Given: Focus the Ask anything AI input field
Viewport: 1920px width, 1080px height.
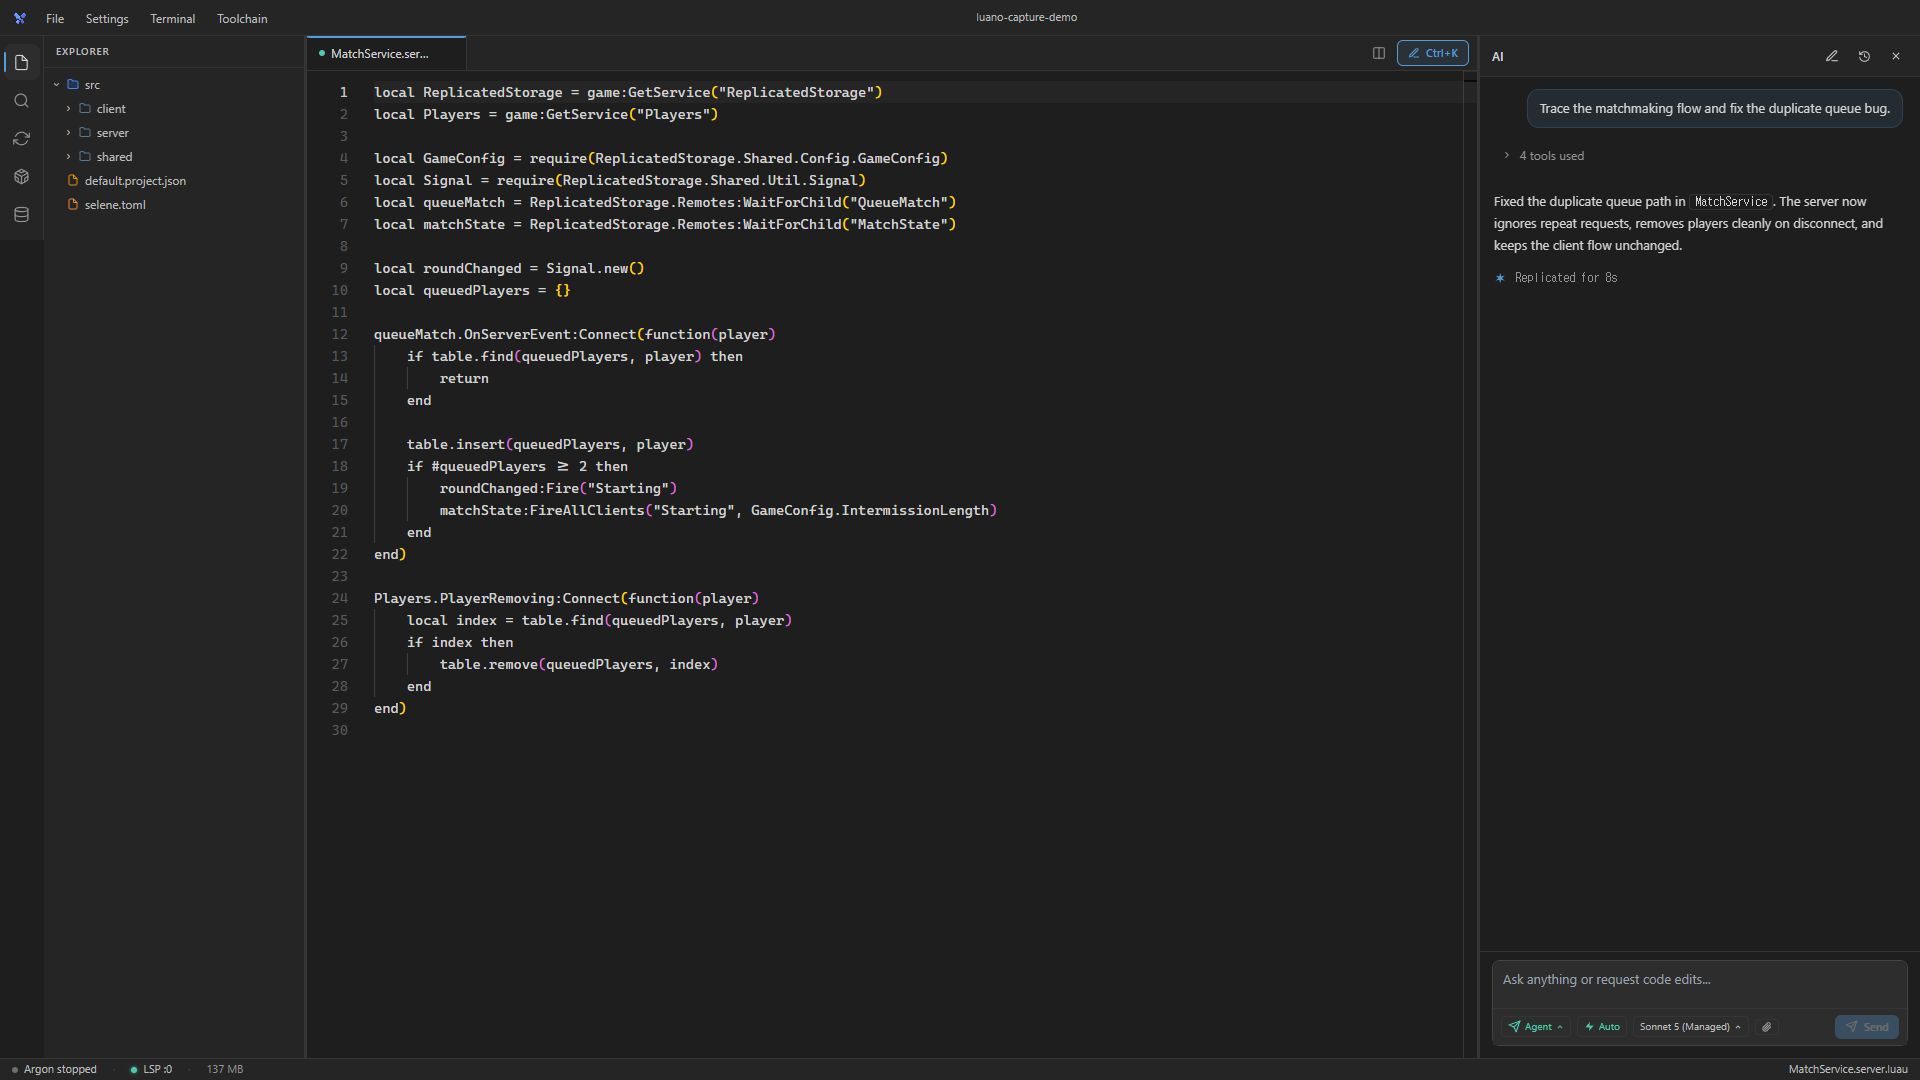Looking at the screenshot, I should [1699, 980].
